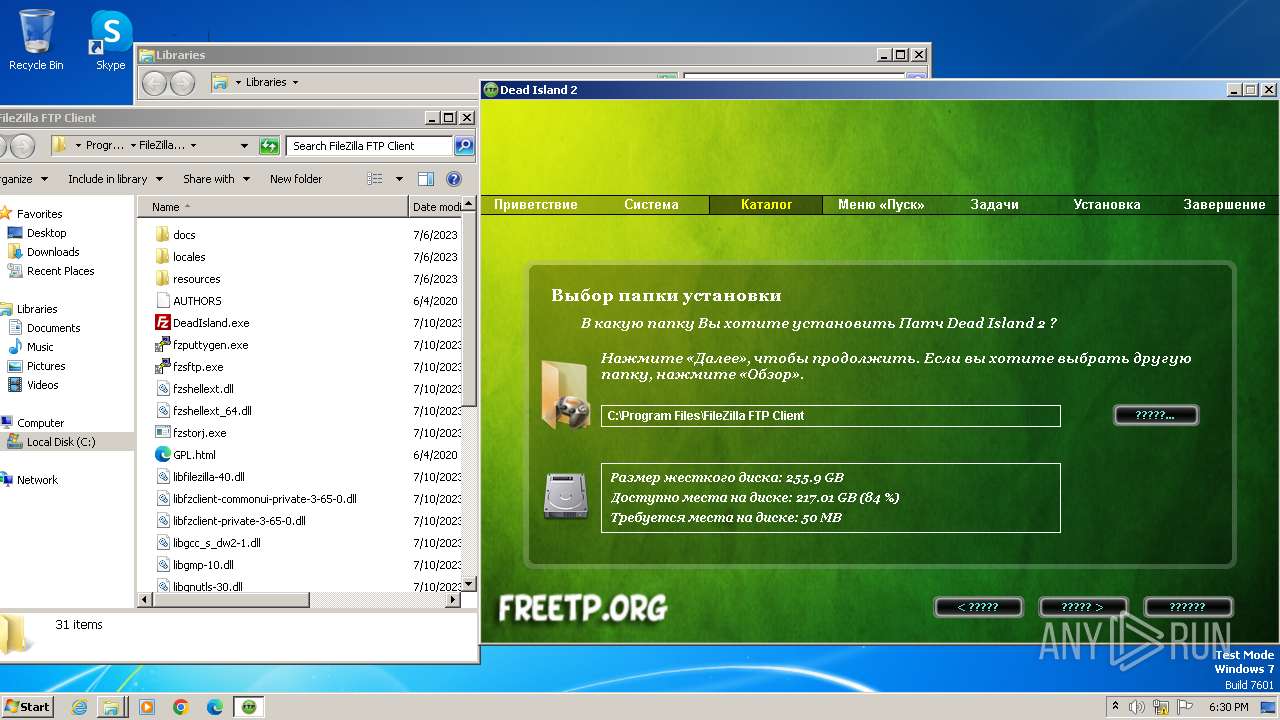This screenshot has height=720, width=1280.
Task: Click the New folder button
Action: (x=296, y=179)
